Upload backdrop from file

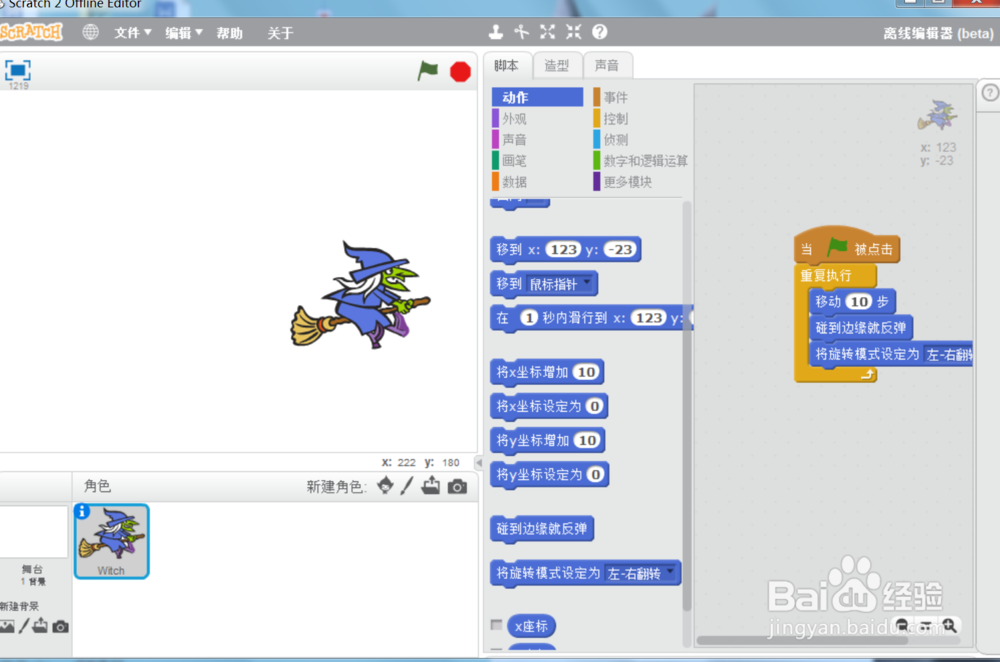tap(40, 625)
